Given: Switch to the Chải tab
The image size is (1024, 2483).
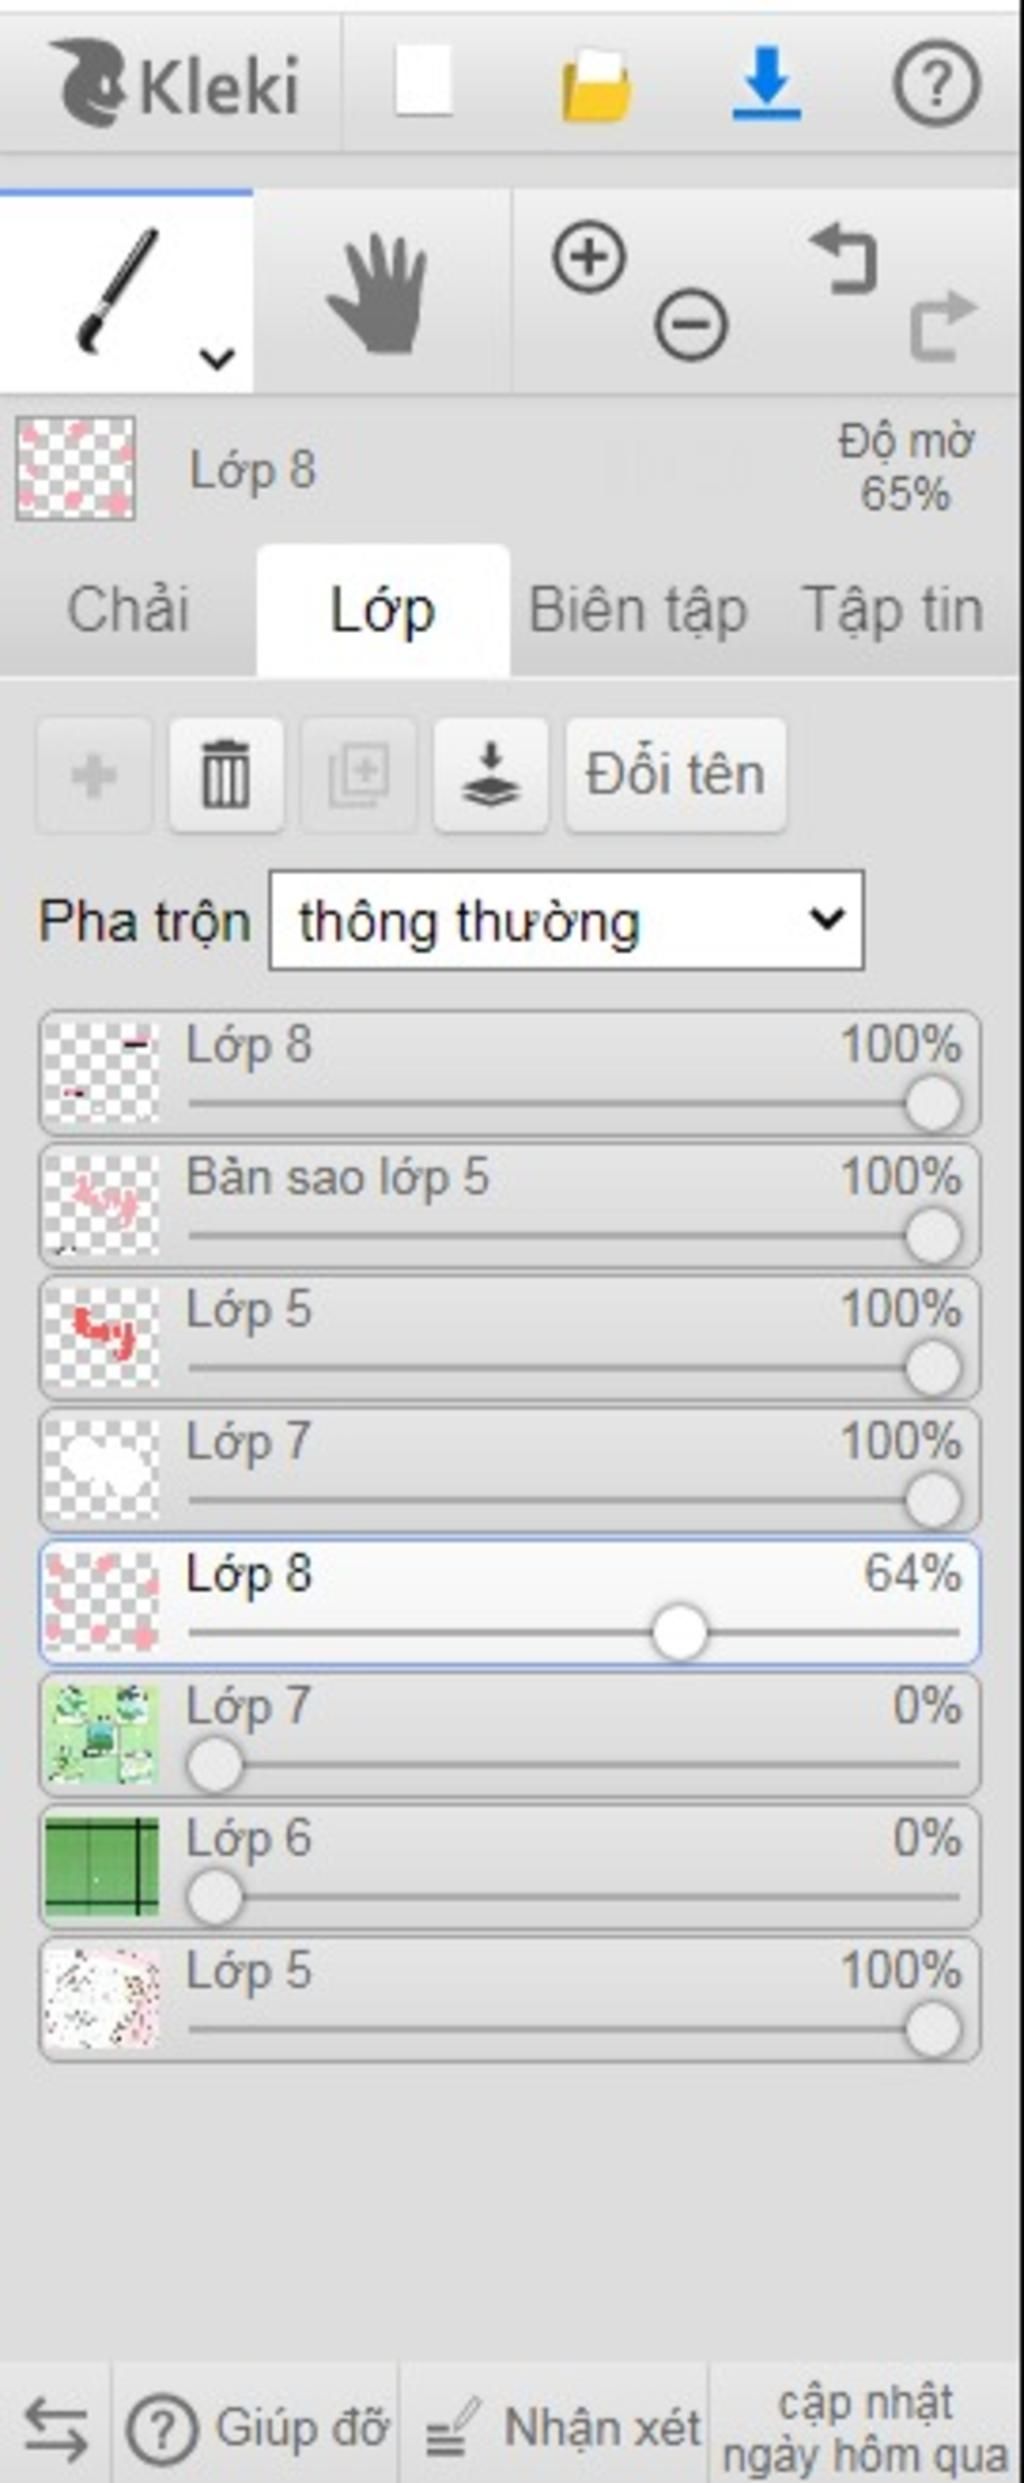Looking at the screenshot, I should pyautogui.click(x=128, y=610).
